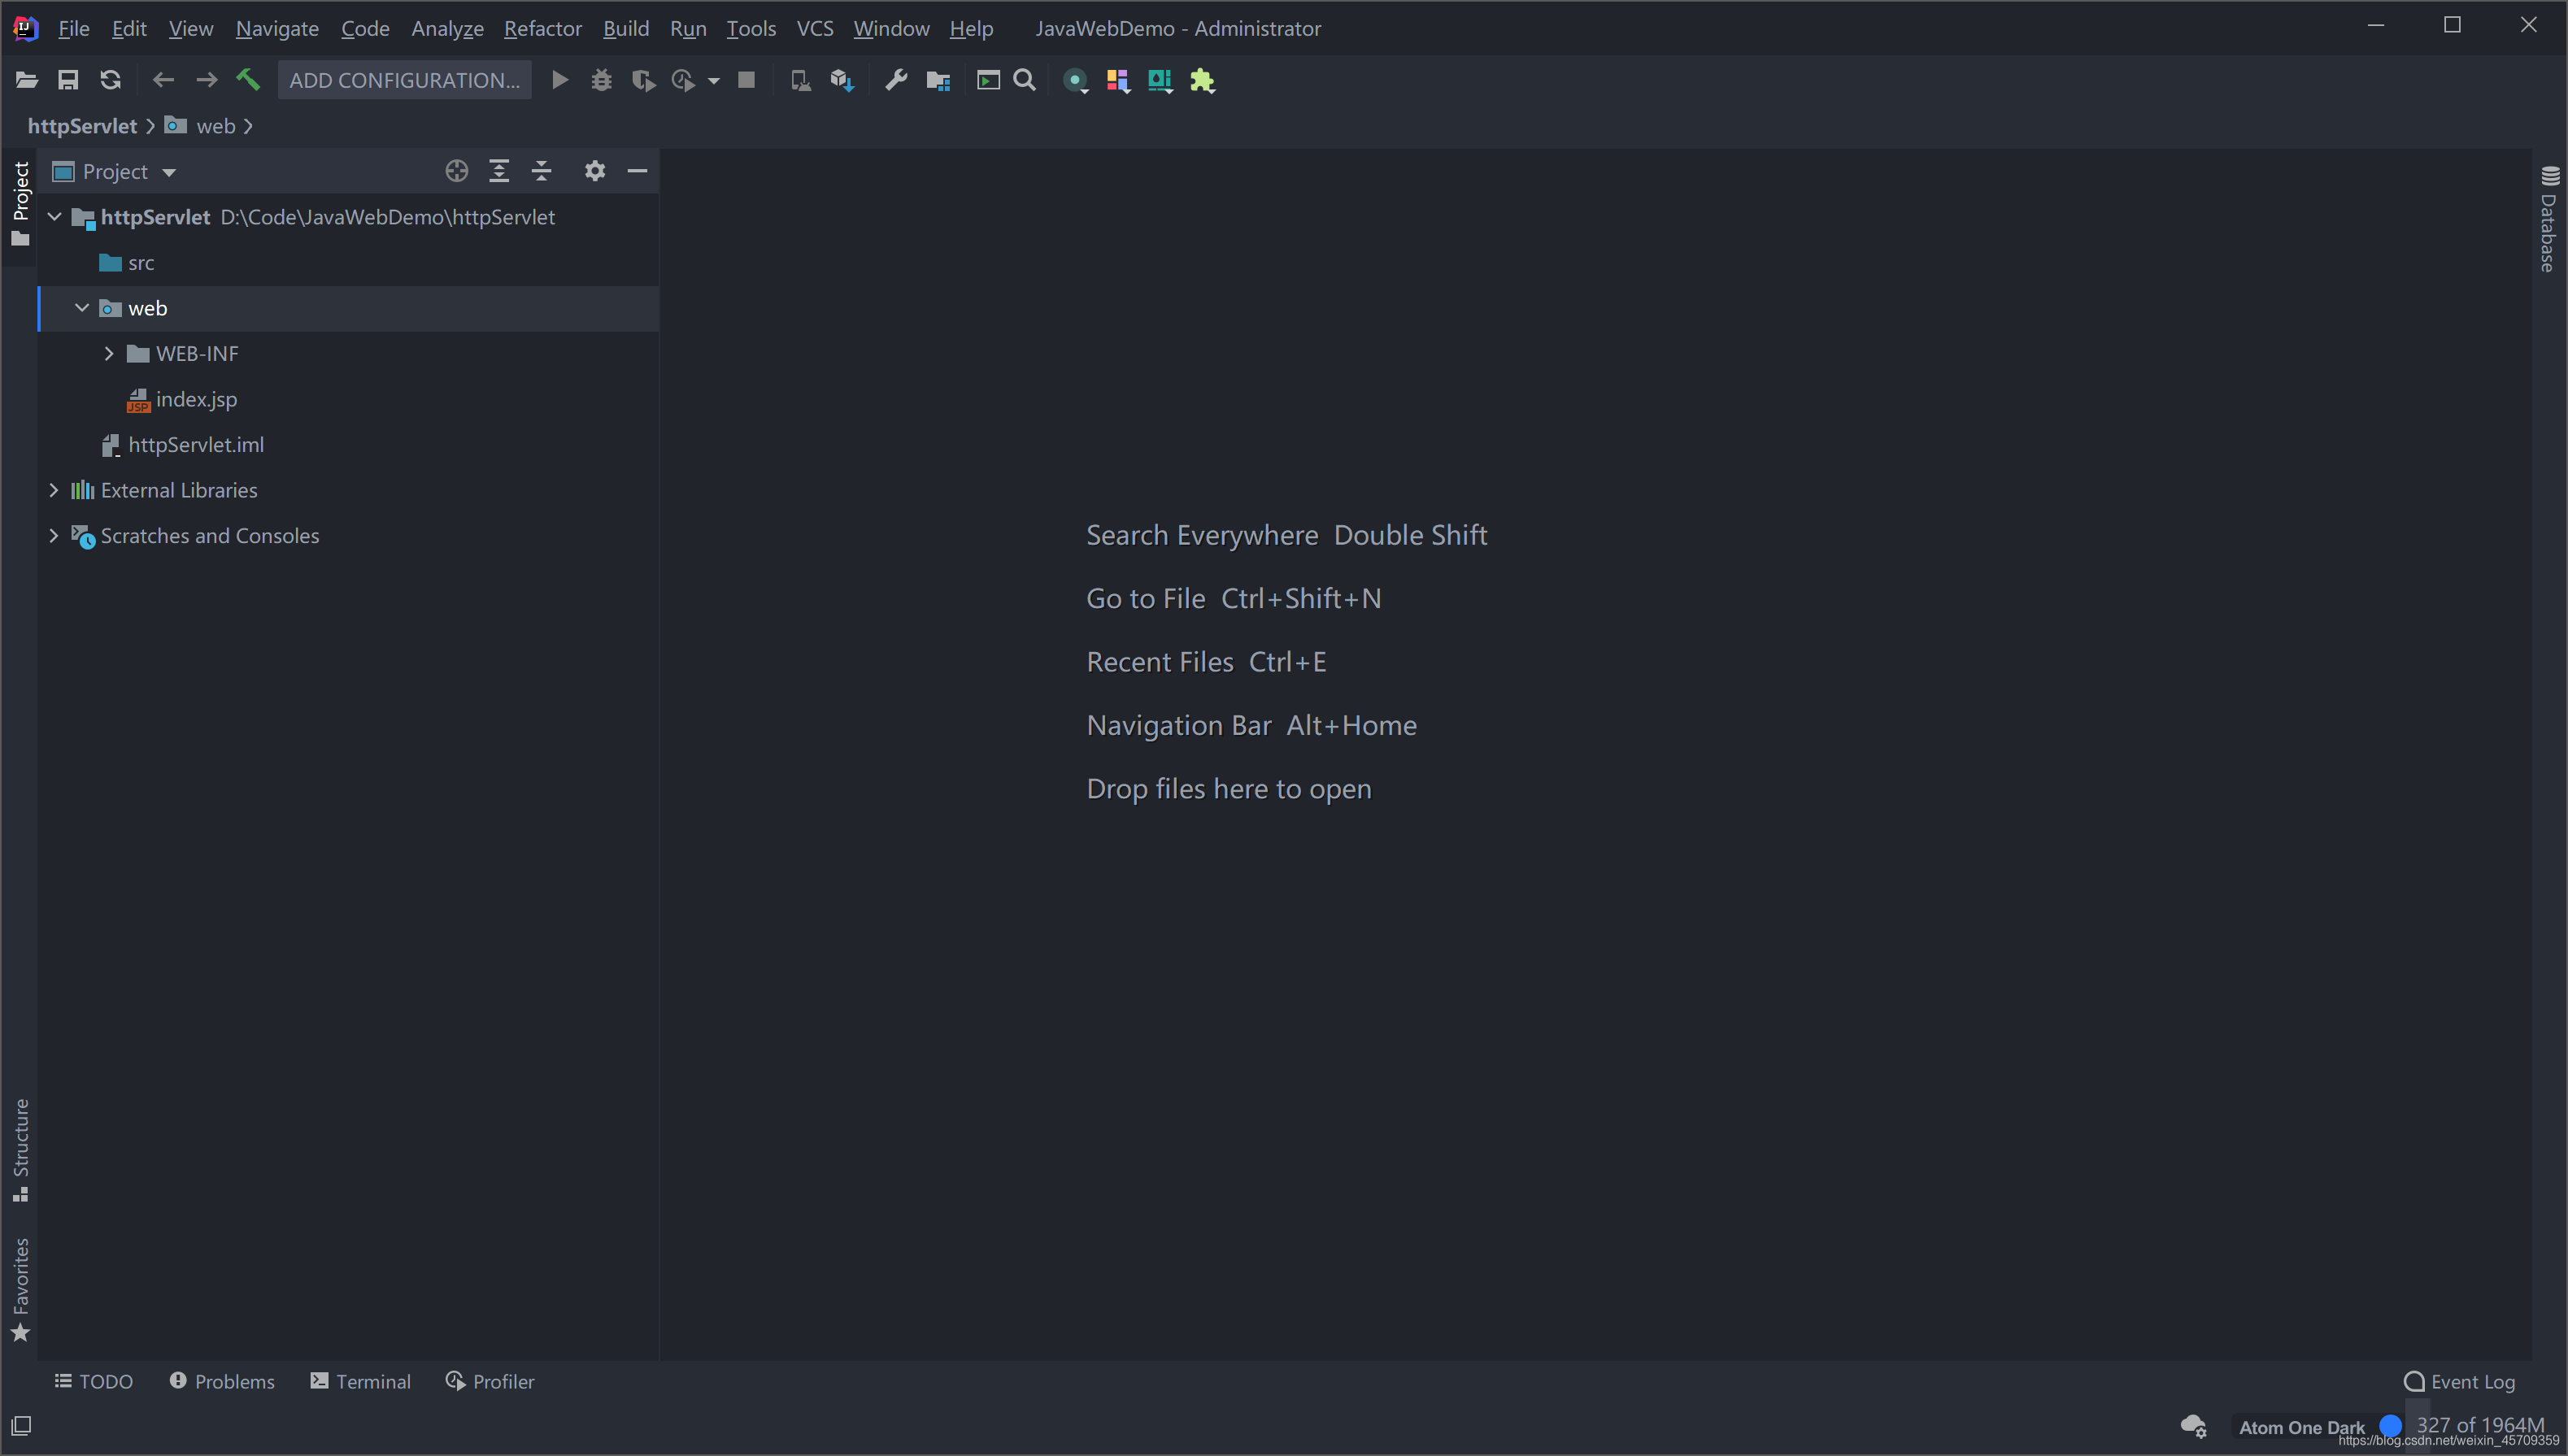This screenshot has width=2568, height=1456.
Task: Click the Collapse All icon in Project panel
Action: [x=541, y=172]
